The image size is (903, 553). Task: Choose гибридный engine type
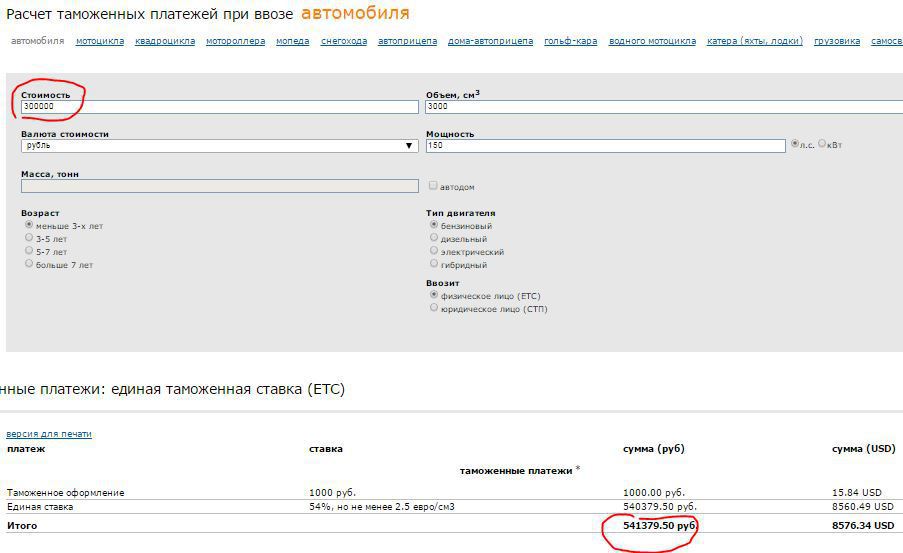click(x=434, y=265)
